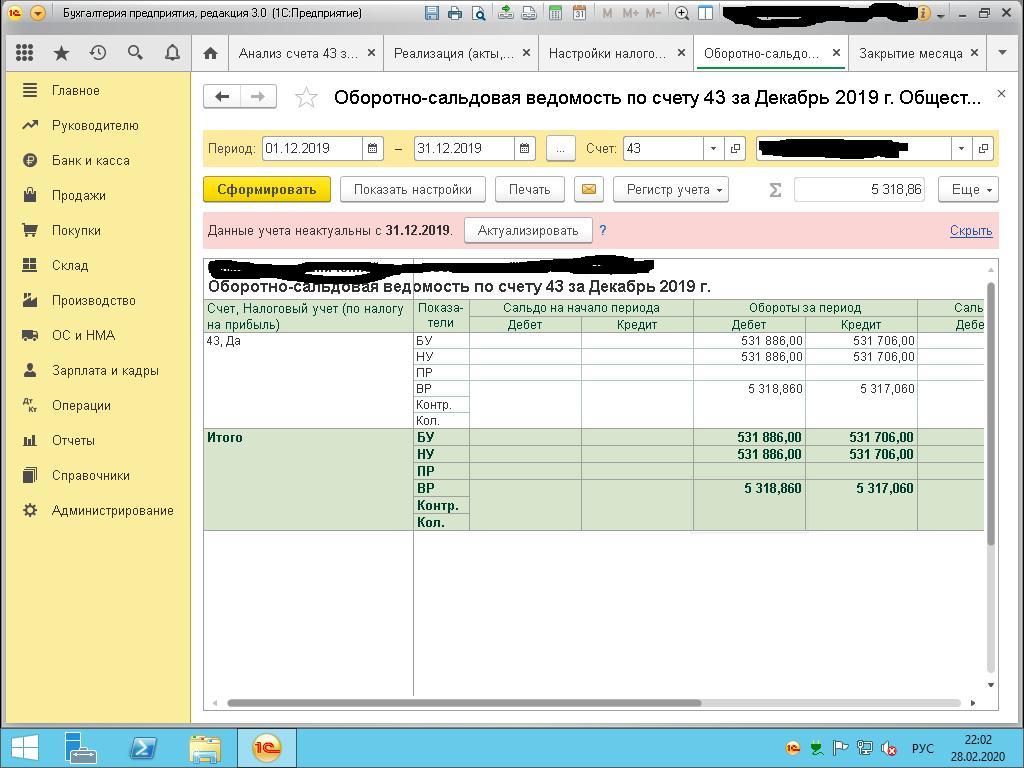1024x768 pixels.
Task: Click the save diskette icon in title bar
Action: (432, 13)
